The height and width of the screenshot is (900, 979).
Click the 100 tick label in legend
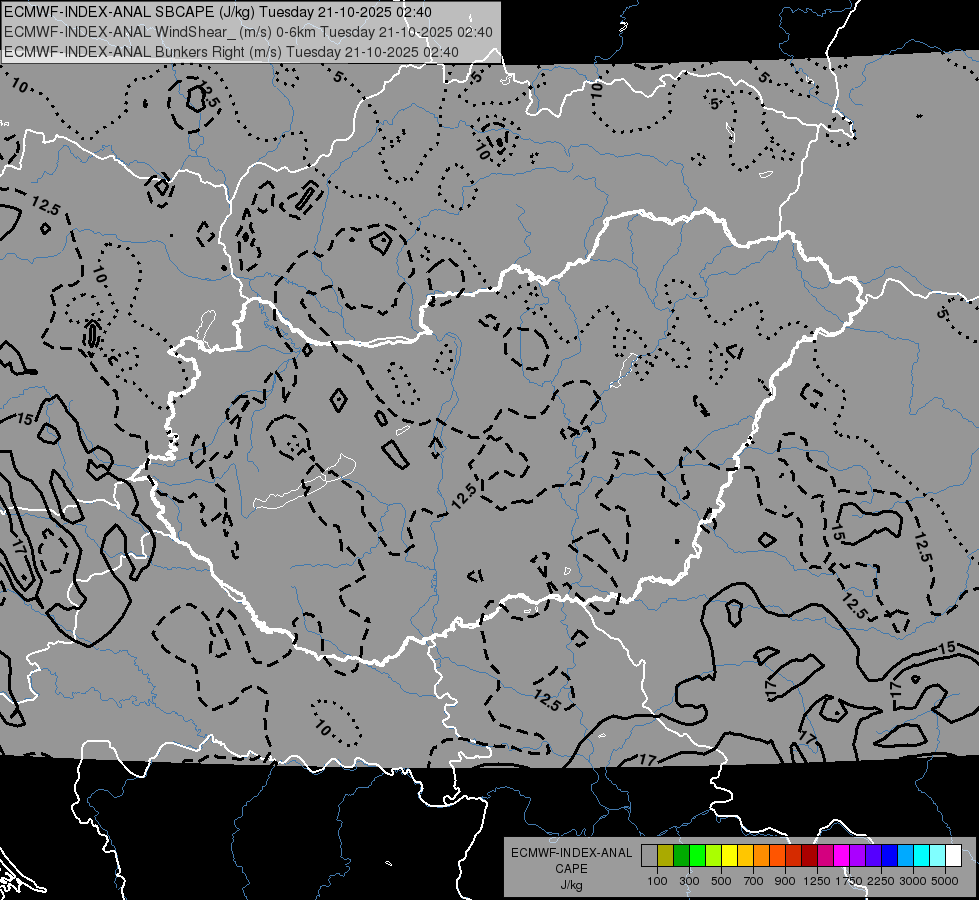[x=657, y=881]
